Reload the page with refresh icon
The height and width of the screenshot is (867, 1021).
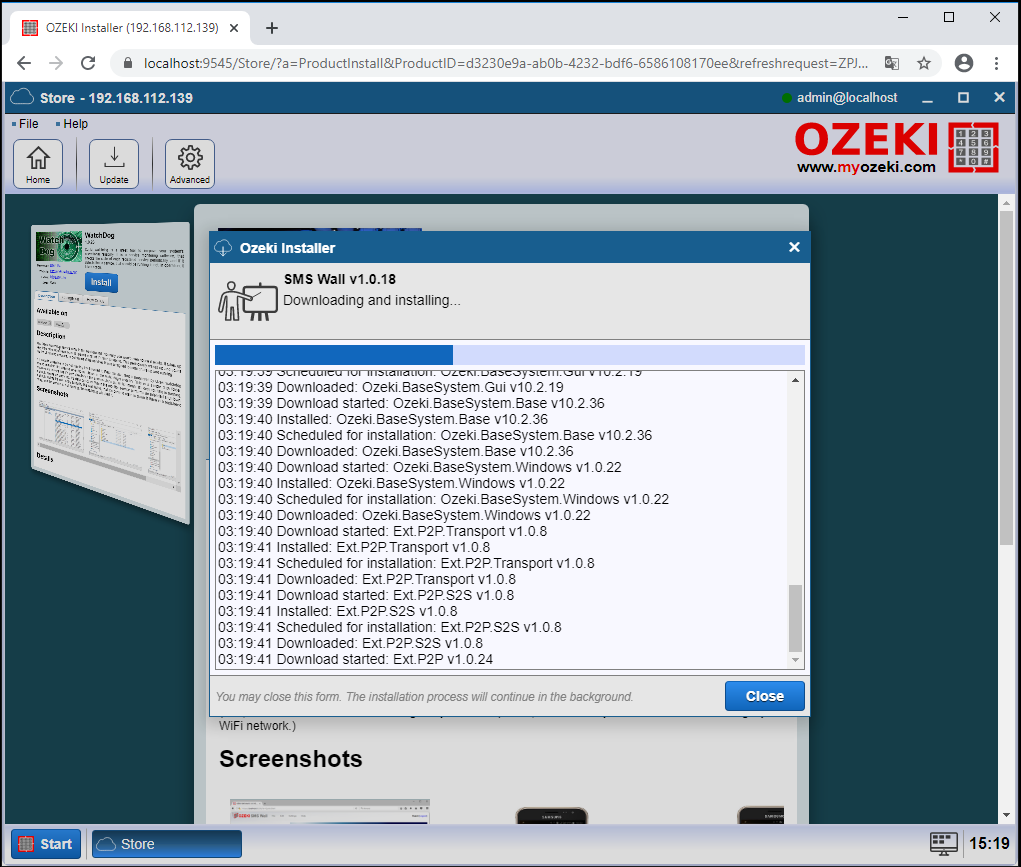pos(88,63)
